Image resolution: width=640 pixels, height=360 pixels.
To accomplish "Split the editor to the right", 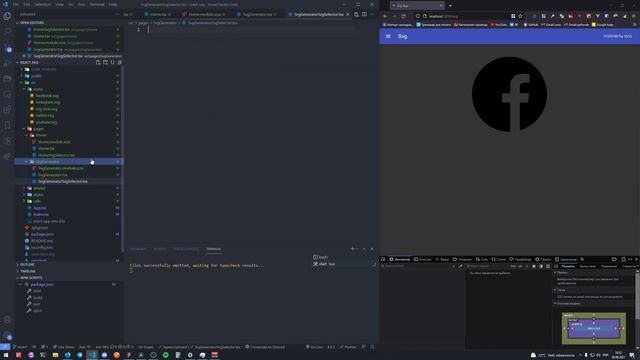I will click(x=364, y=14).
